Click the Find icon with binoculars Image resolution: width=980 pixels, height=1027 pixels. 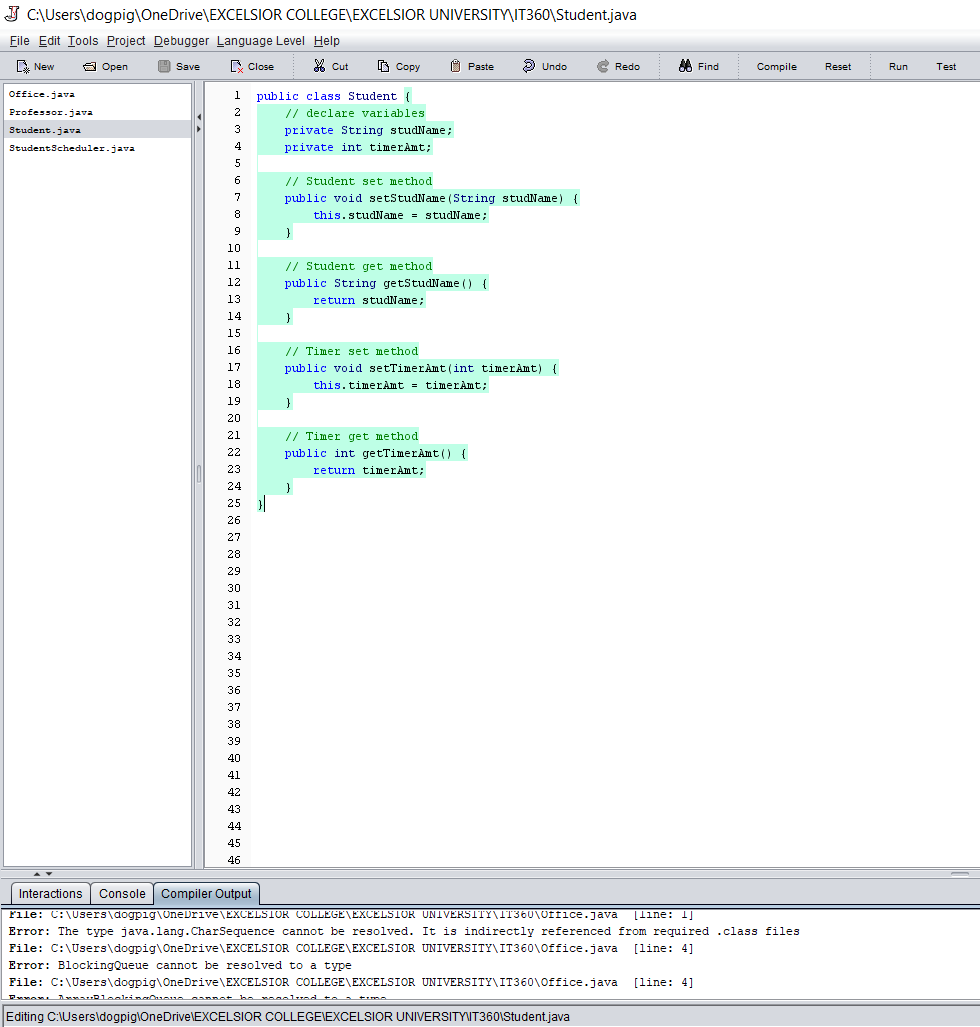(686, 66)
